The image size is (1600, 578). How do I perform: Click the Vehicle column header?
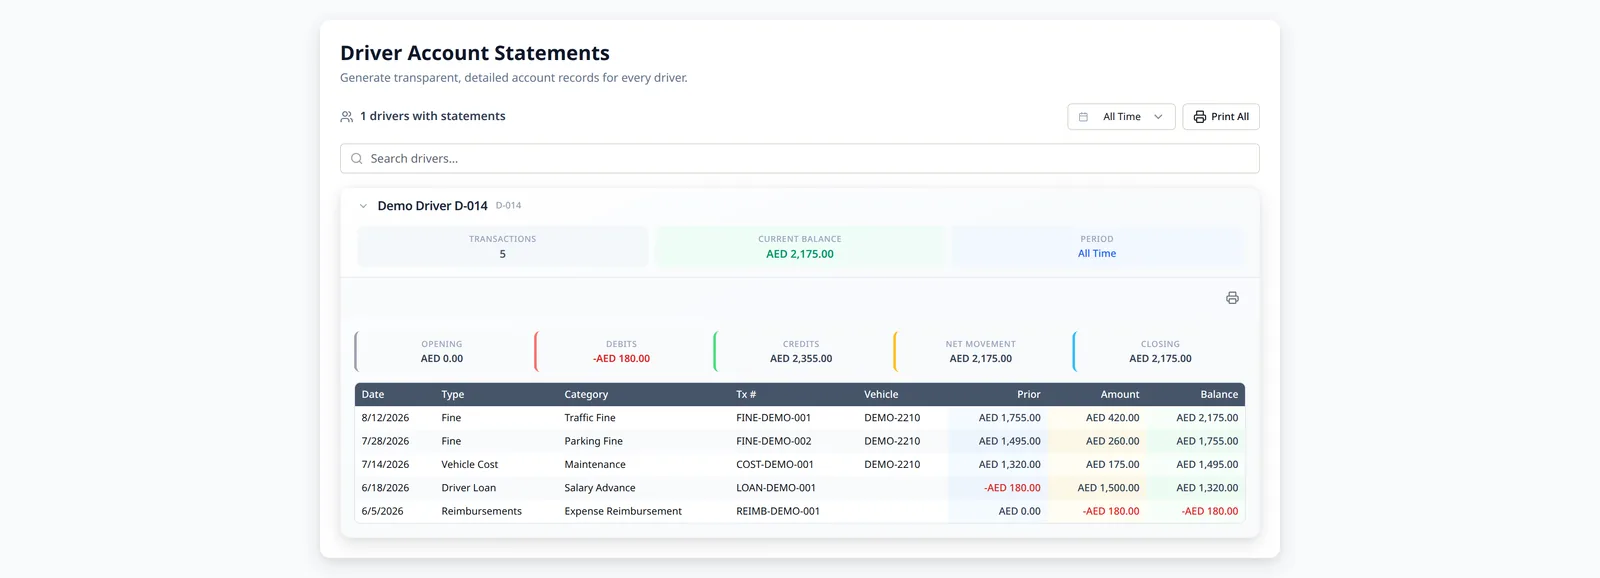pyautogui.click(x=881, y=395)
